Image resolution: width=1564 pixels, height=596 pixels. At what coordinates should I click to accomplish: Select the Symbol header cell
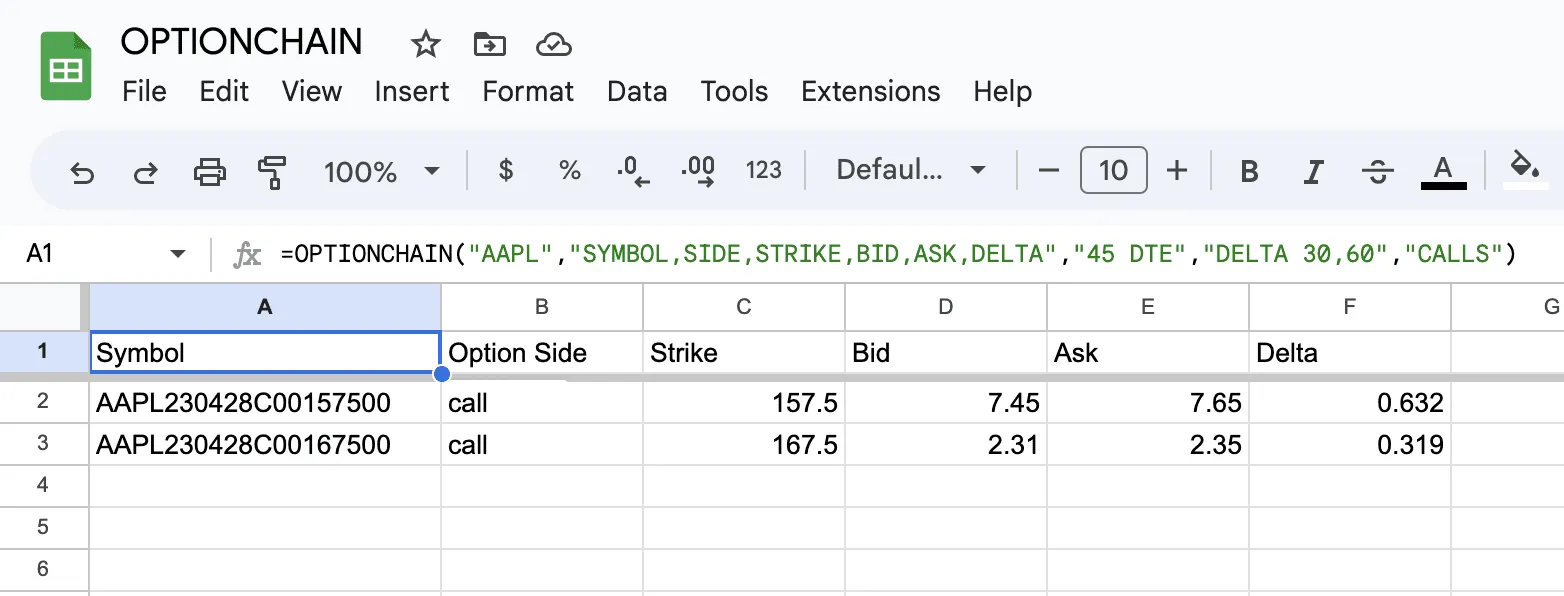265,352
